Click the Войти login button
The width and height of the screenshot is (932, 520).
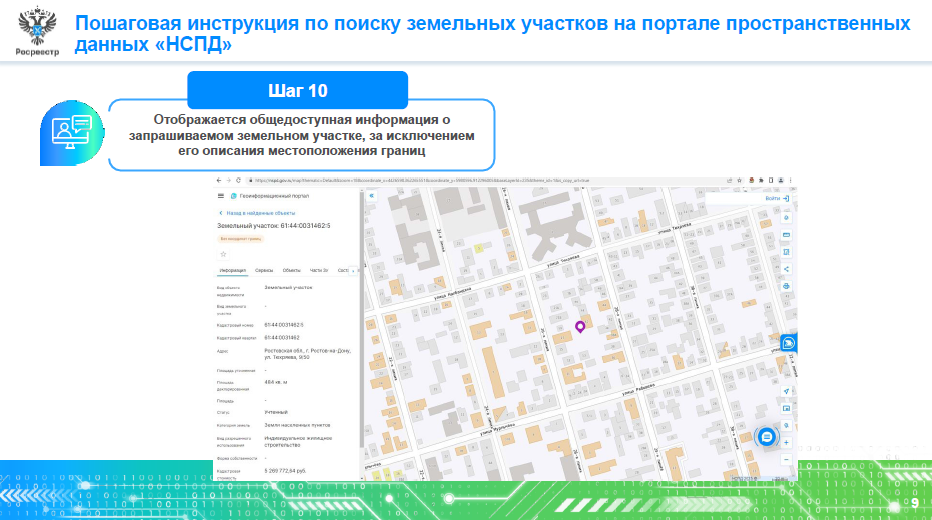click(777, 198)
